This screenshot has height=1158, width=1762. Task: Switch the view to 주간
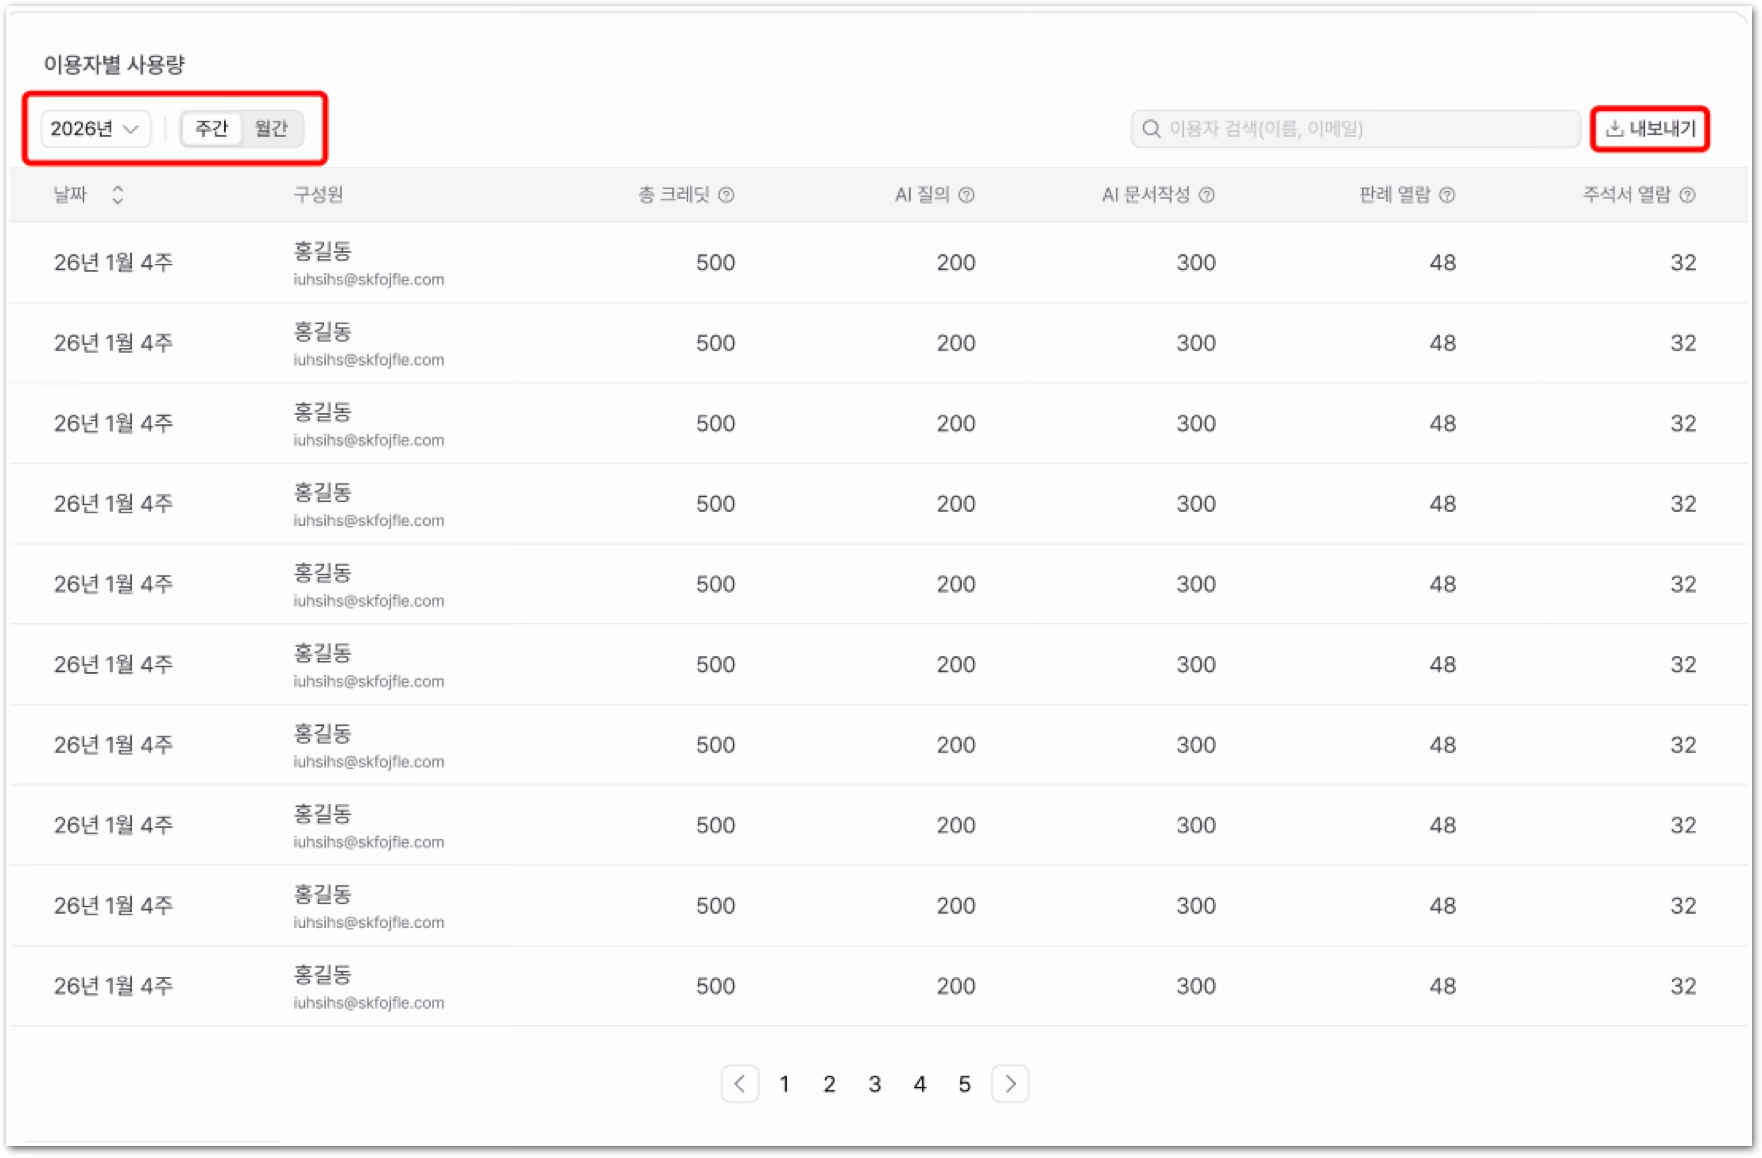(x=212, y=129)
